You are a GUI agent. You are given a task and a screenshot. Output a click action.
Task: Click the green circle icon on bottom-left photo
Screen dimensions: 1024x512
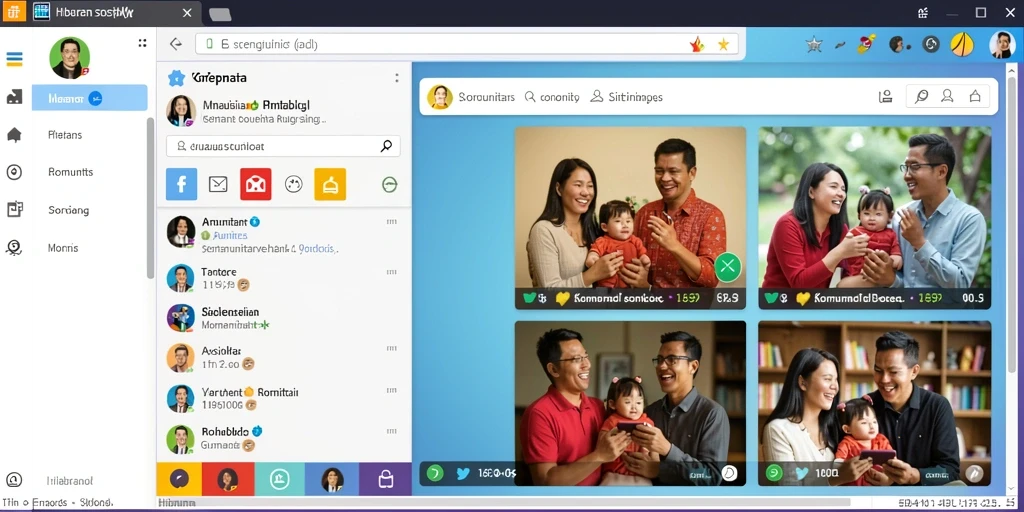[x=435, y=473]
